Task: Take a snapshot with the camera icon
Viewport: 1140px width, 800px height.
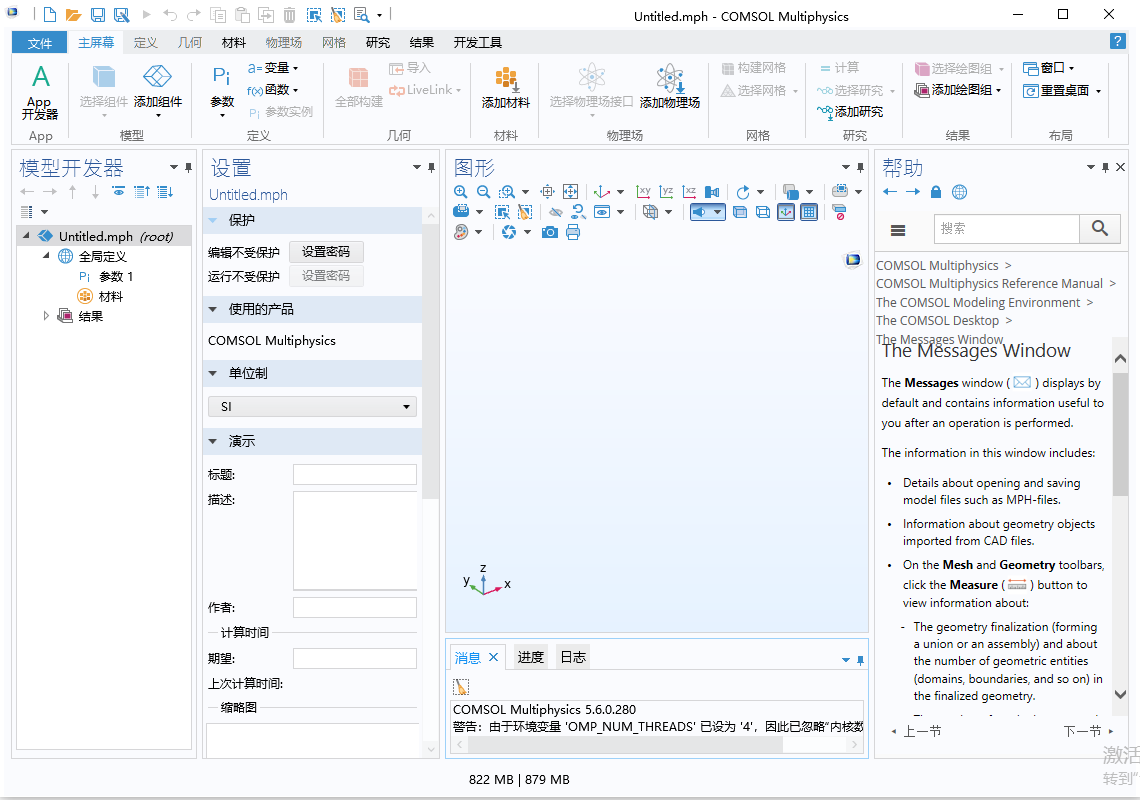Action: 550,233
